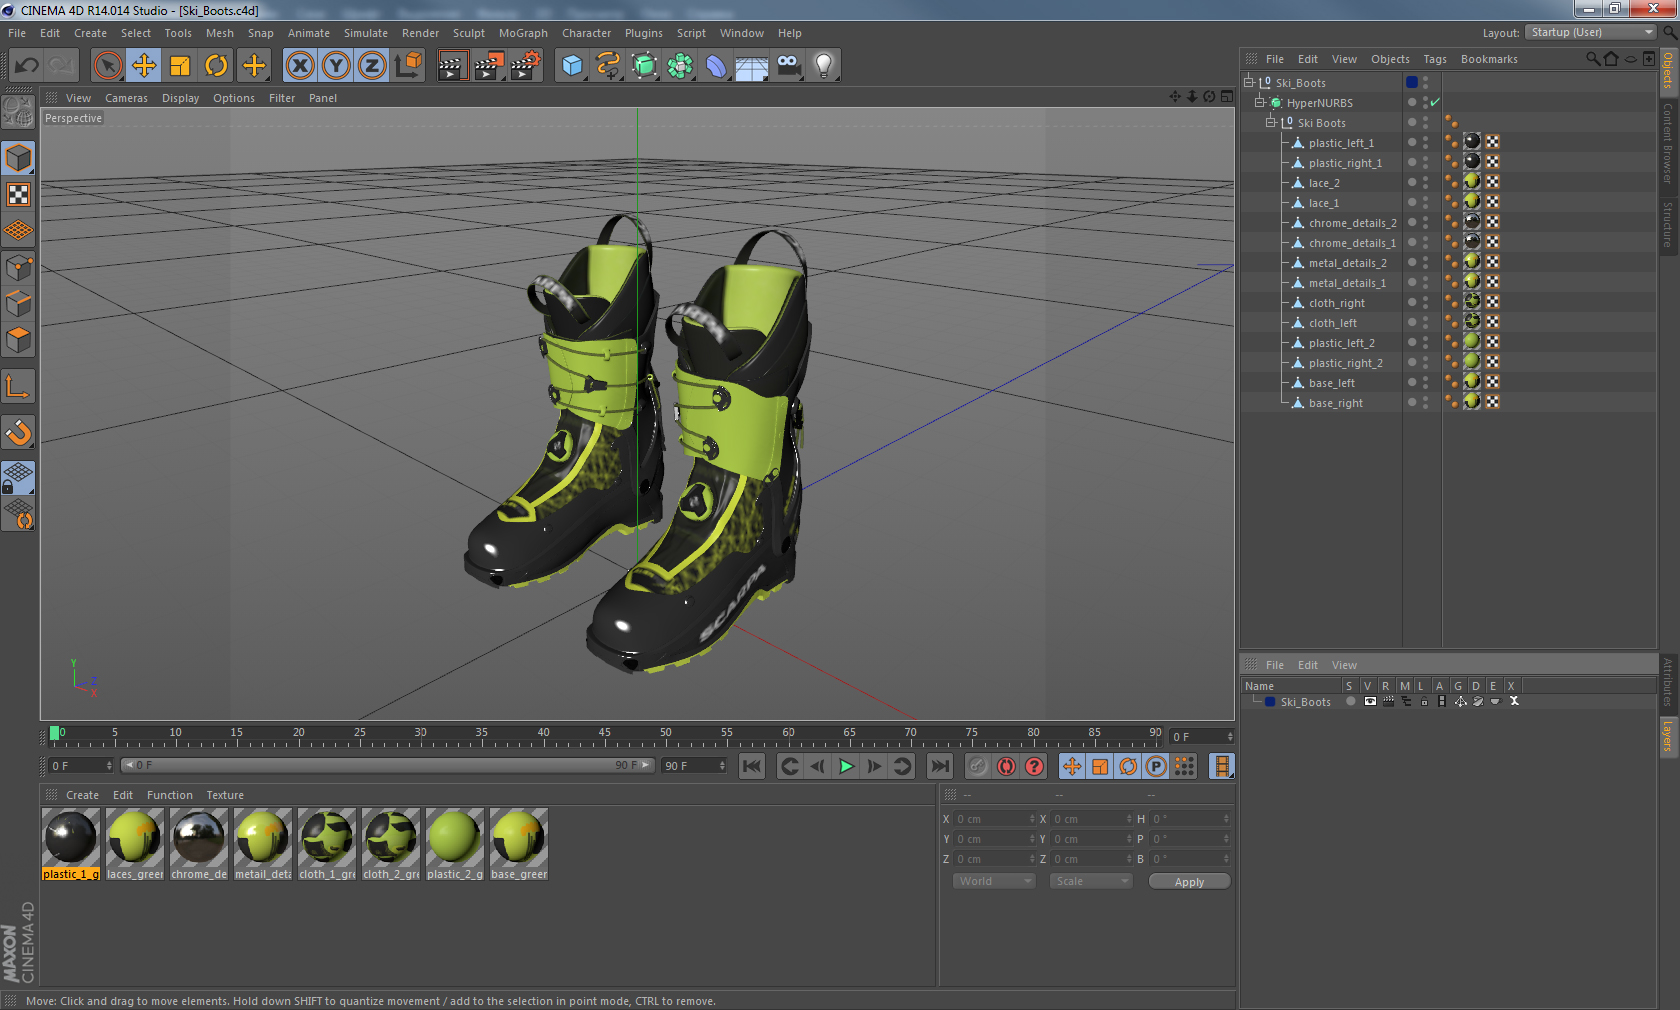Viewport: 1680px width, 1010px height.
Task: Add a camera object icon
Action: tap(789, 66)
